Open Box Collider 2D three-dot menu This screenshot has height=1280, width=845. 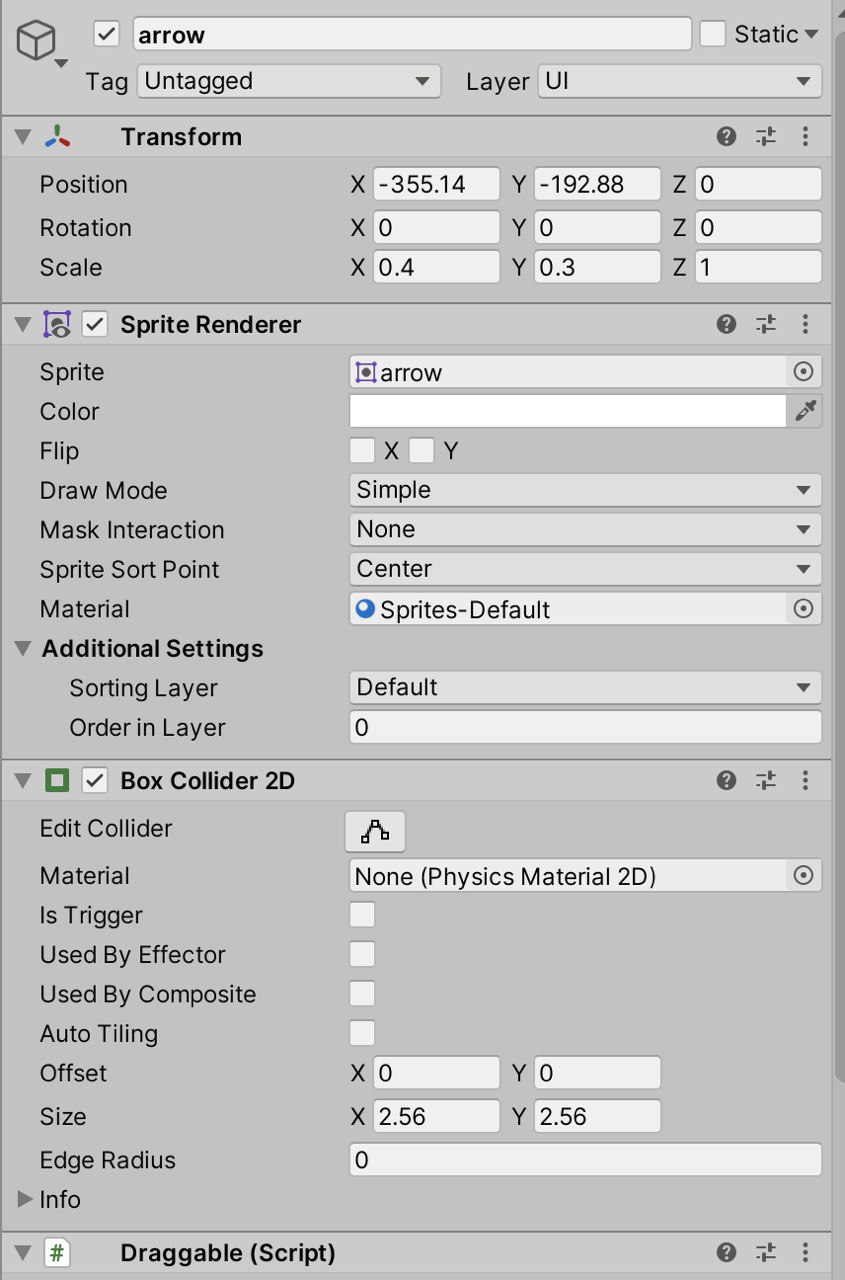pyautogui.click(x=805, y=780)
